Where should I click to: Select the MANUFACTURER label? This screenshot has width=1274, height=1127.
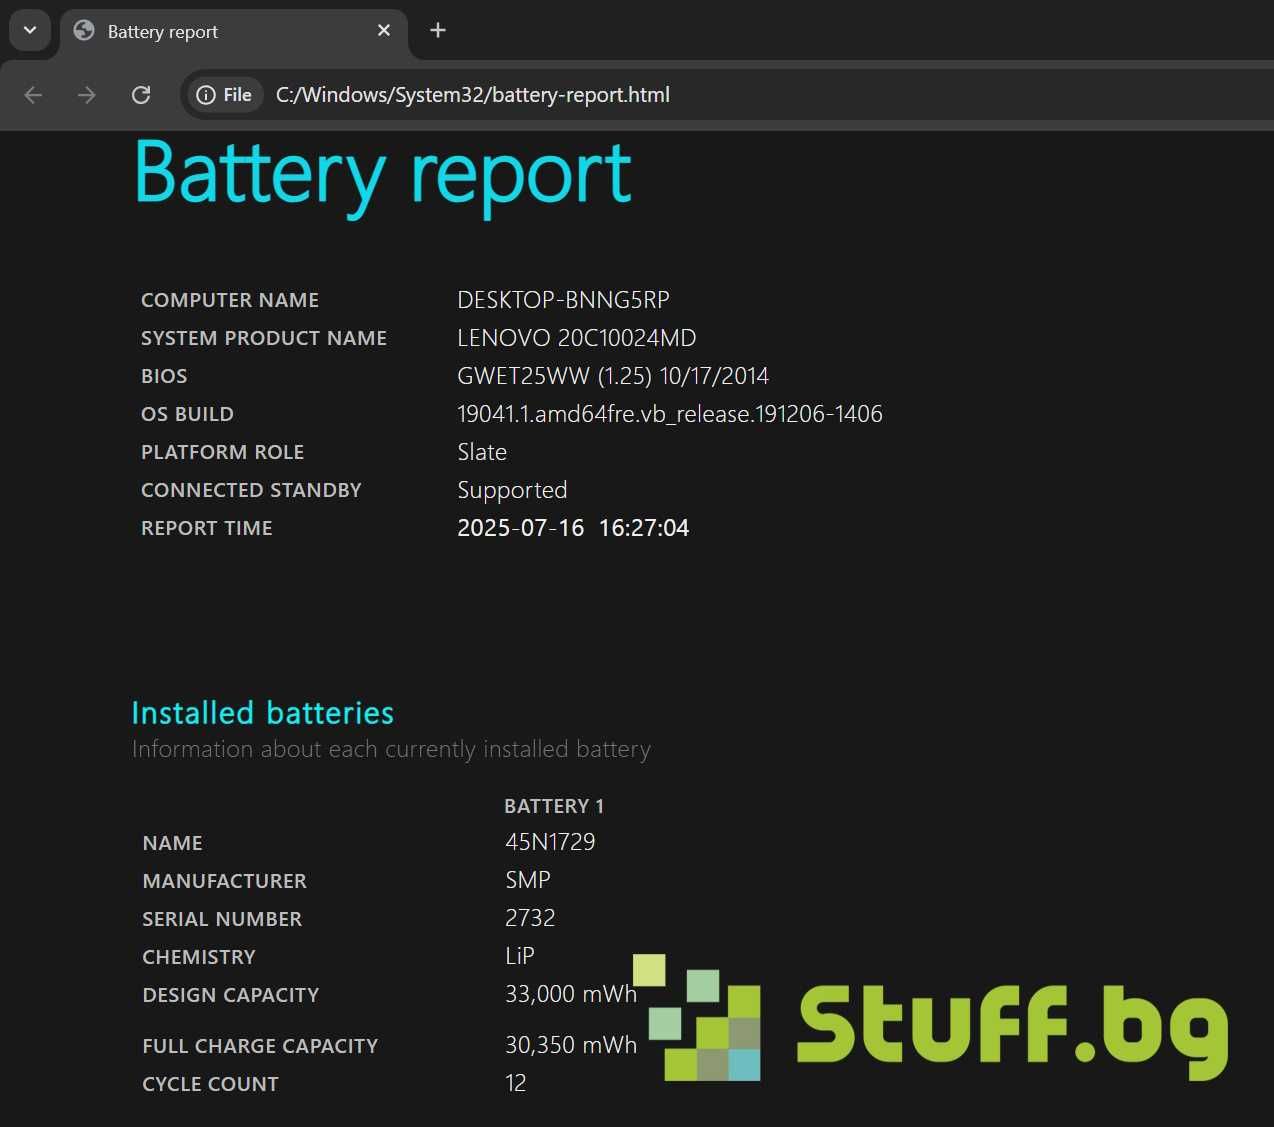click(x=224, y=881)
